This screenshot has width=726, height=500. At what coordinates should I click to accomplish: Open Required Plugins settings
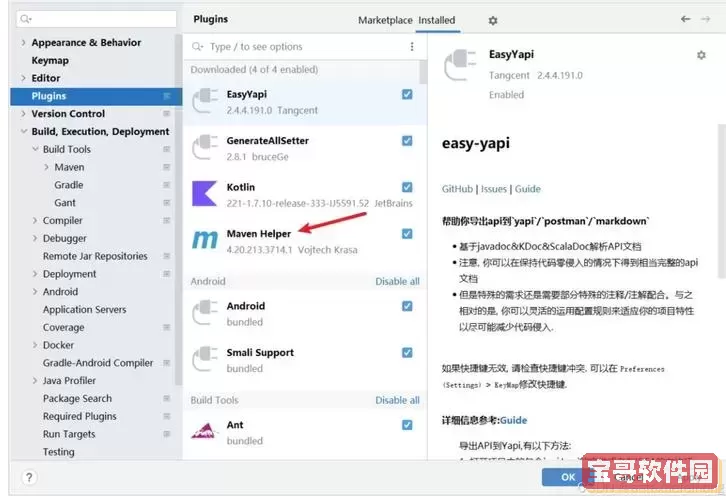tap(80, 416)
